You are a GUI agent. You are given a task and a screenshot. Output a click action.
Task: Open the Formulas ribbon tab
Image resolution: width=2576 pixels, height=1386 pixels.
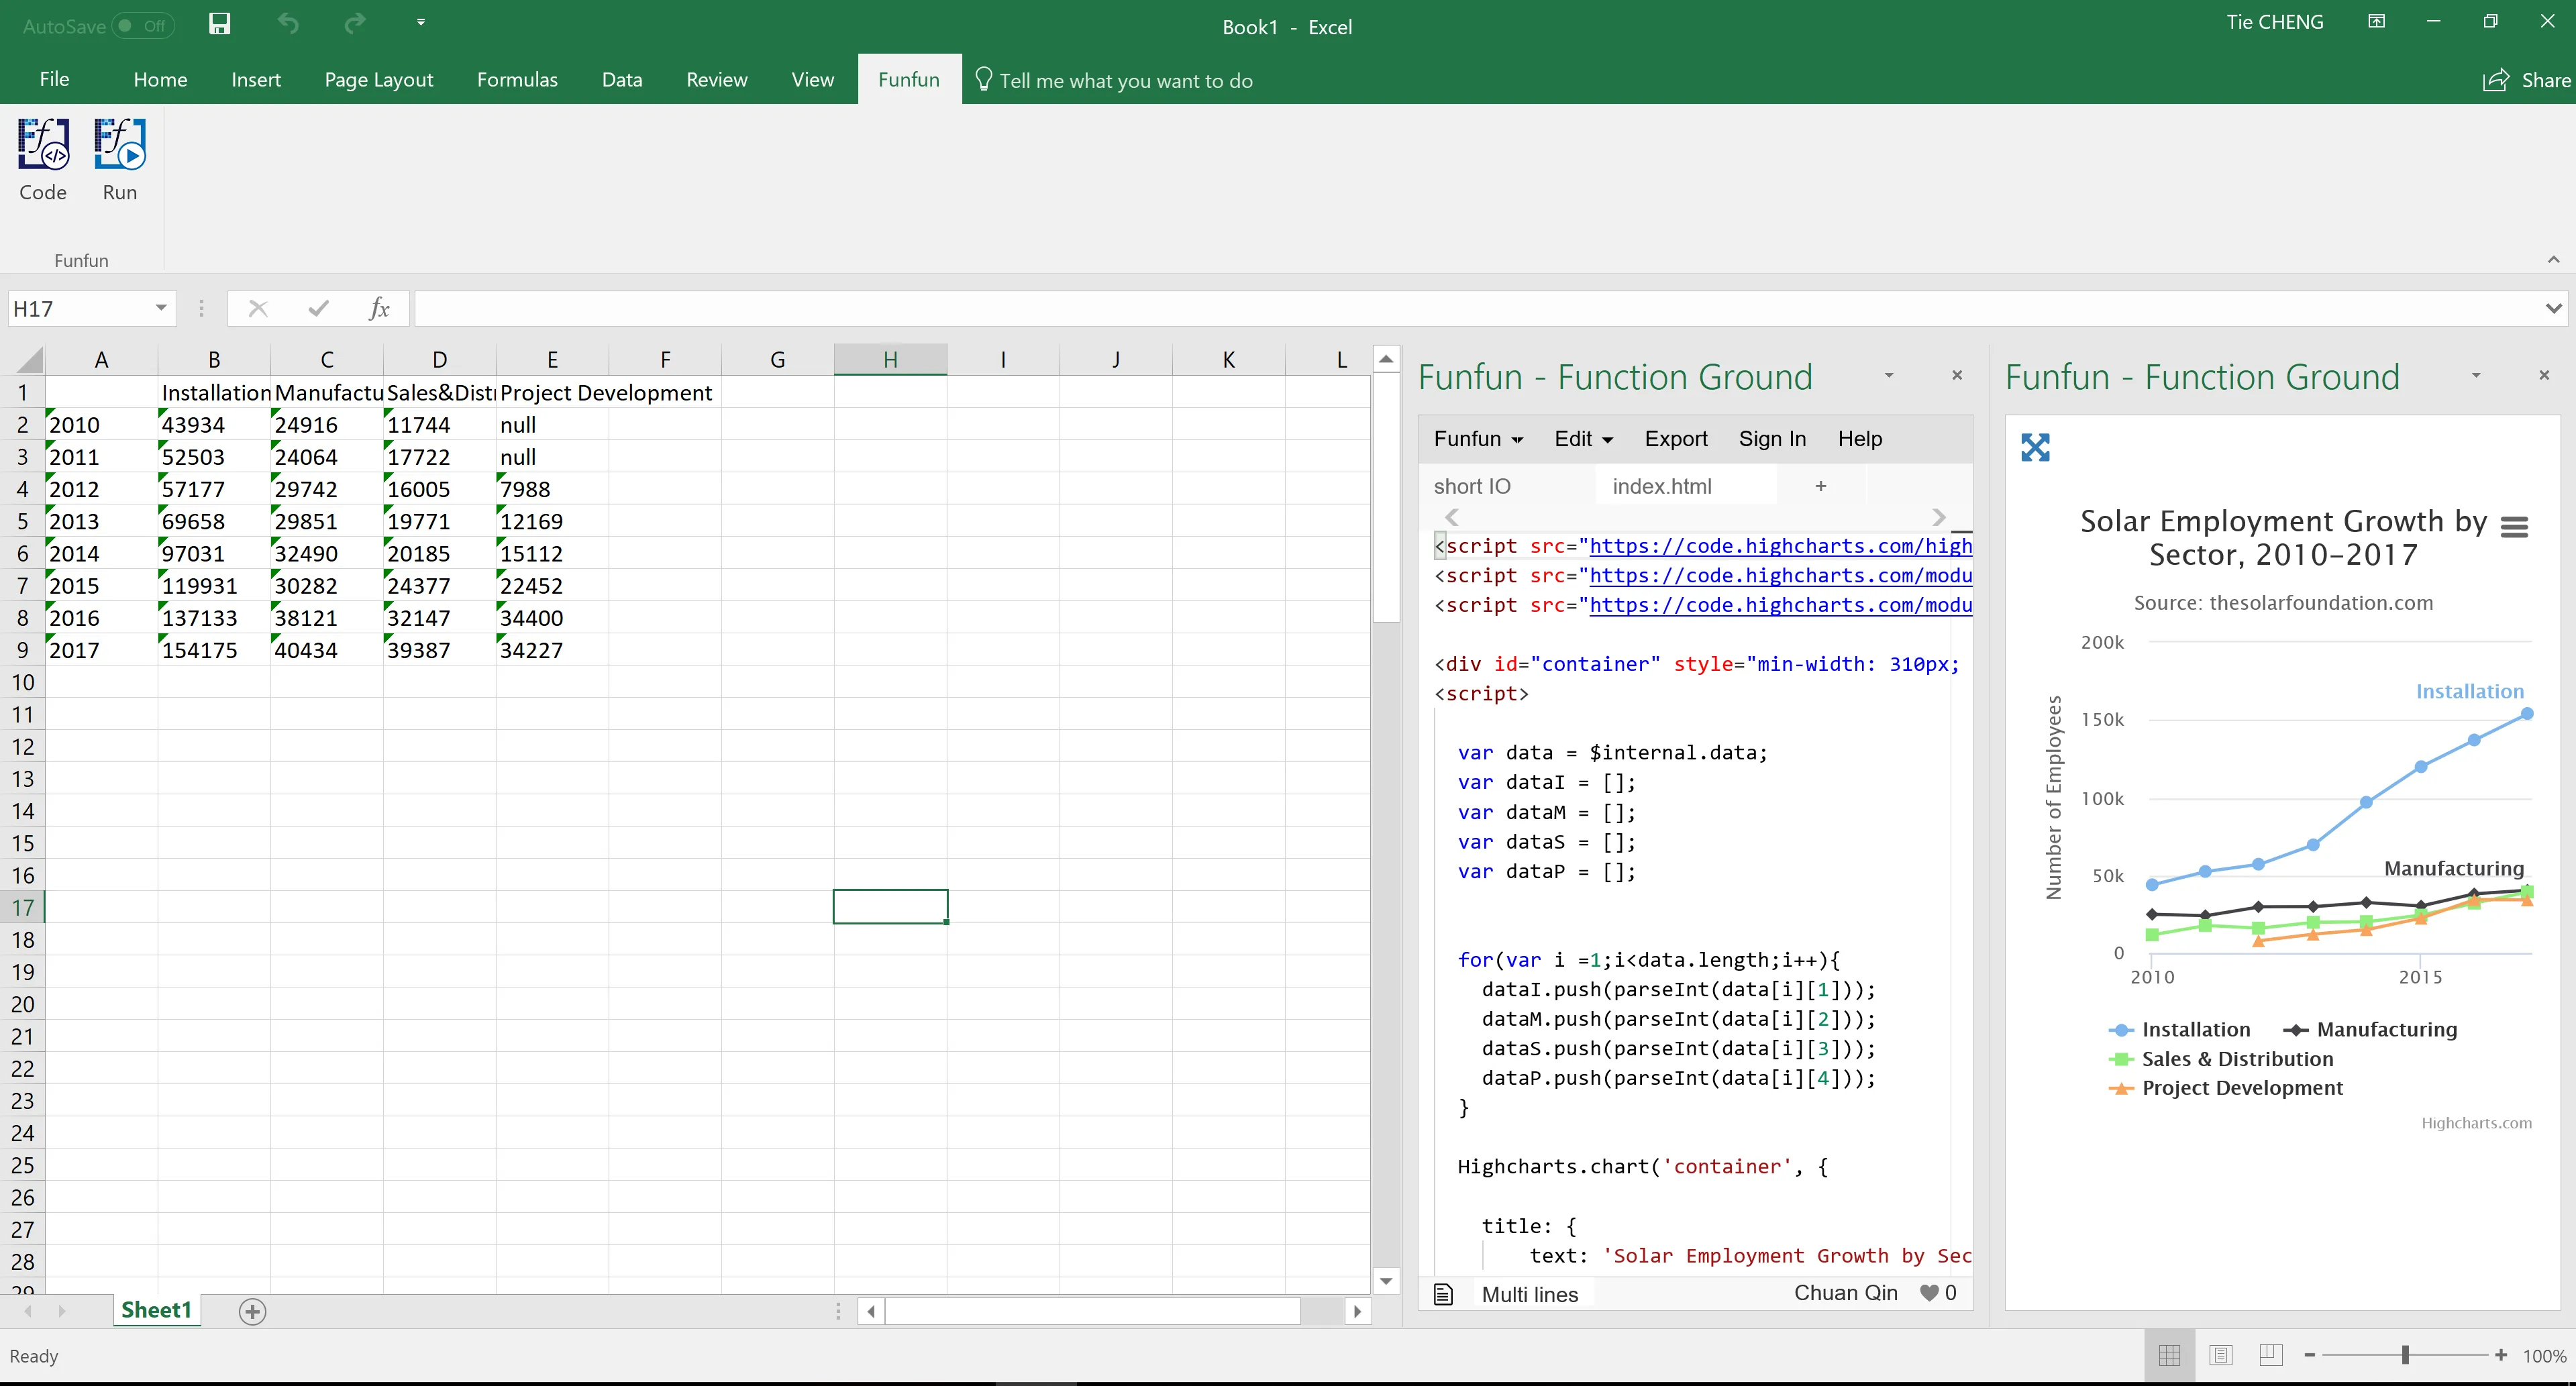pos(517,80)
